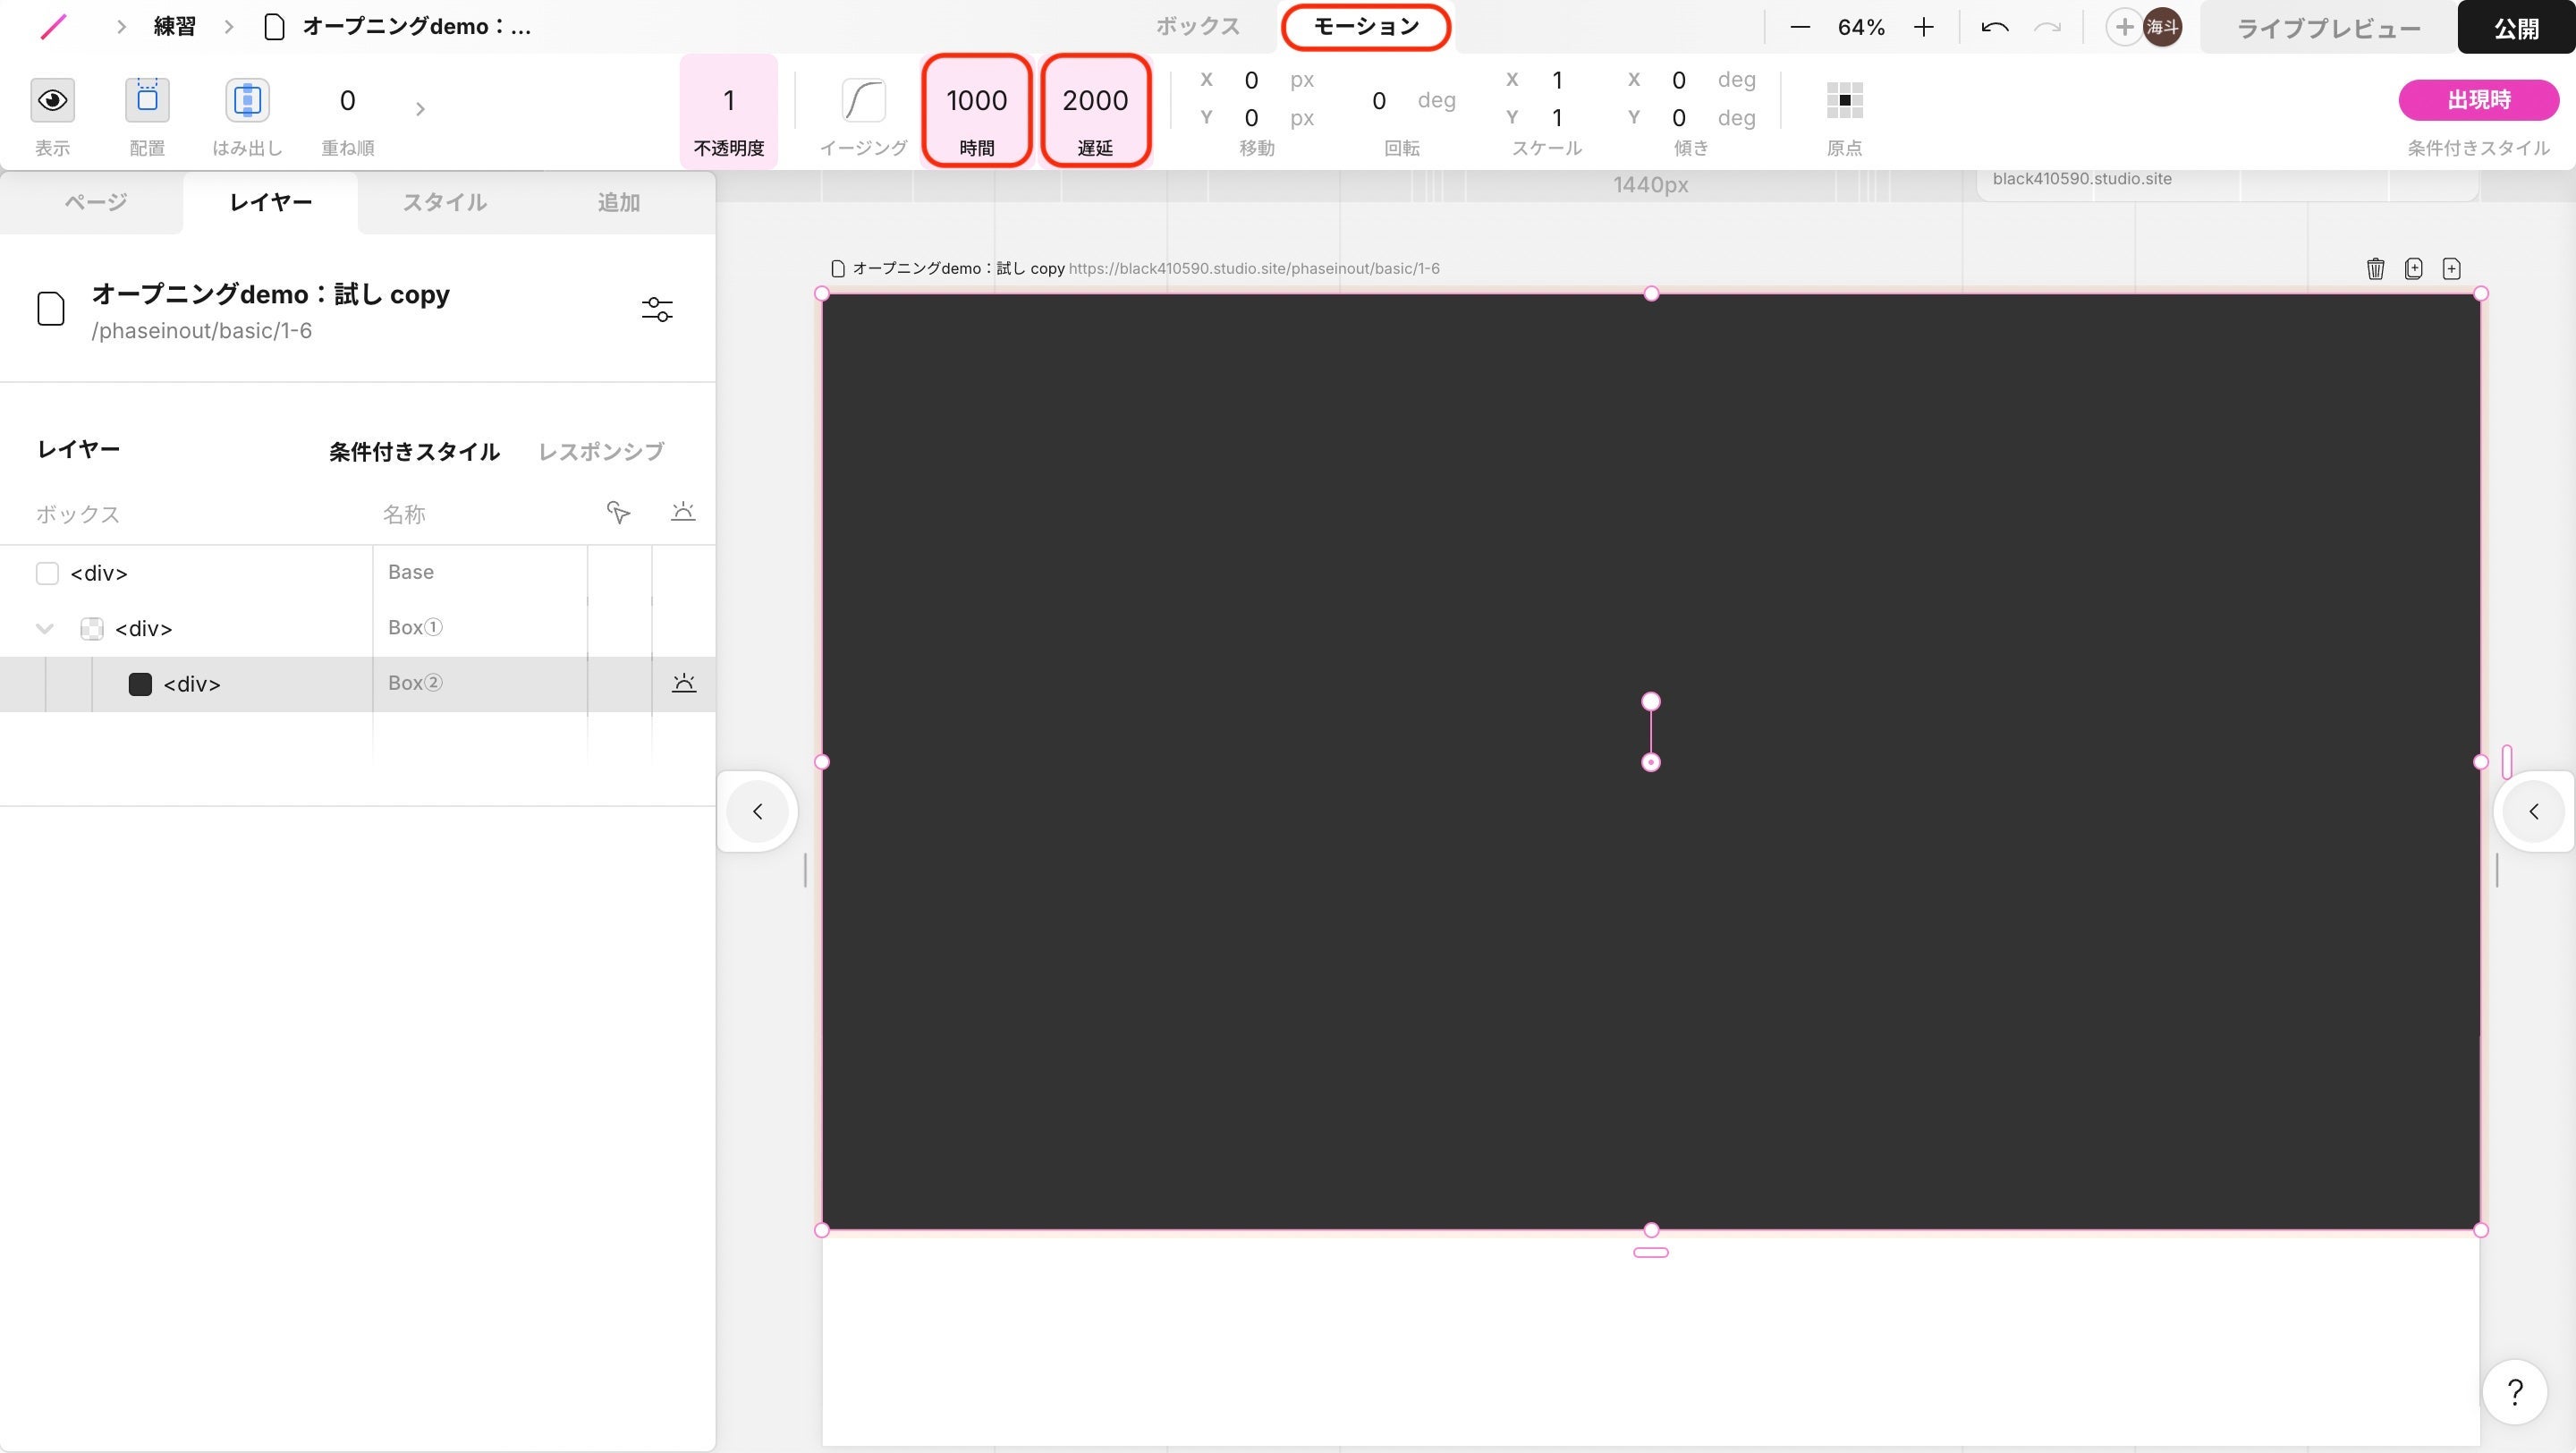Zoom in with the plus icon
2576x1453 pixels.
pos(1923,27)
